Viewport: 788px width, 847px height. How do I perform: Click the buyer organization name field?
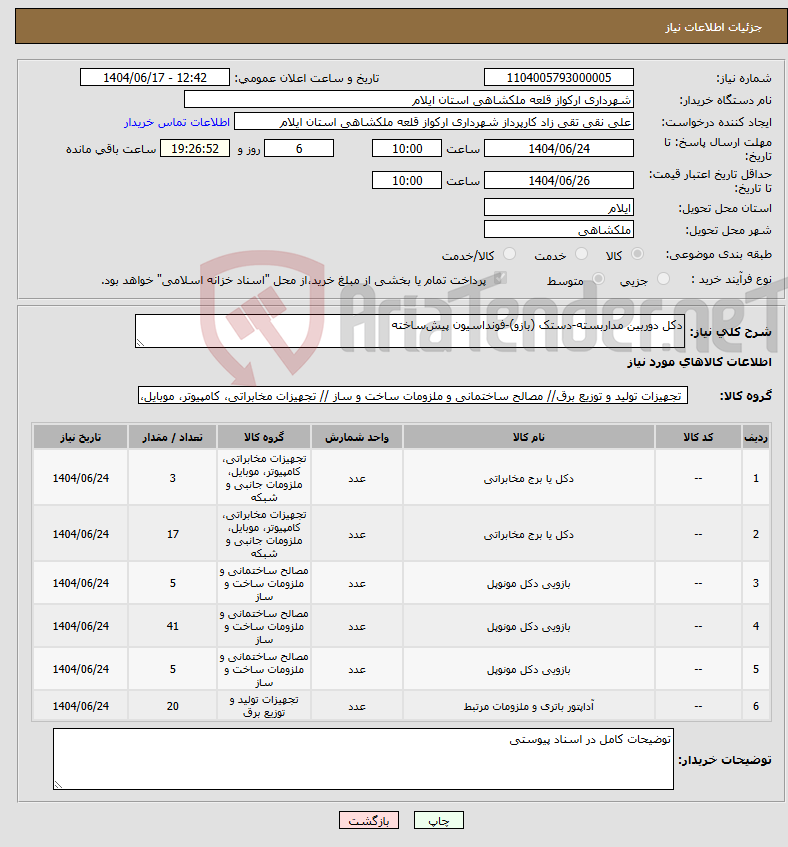[x=409, y=99]
